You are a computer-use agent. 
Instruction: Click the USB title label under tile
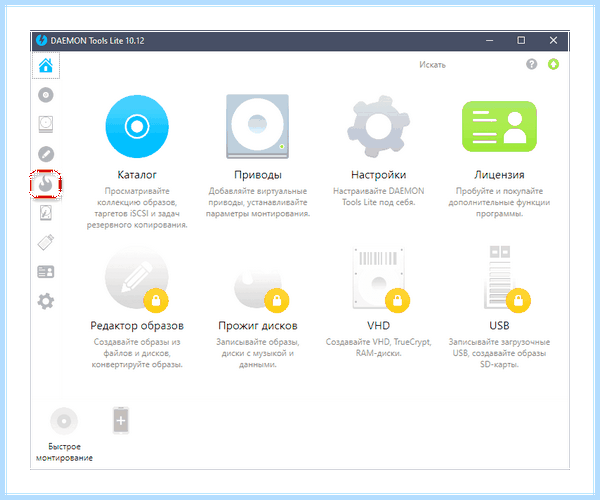pyautogui.click(x=499, y=326)
